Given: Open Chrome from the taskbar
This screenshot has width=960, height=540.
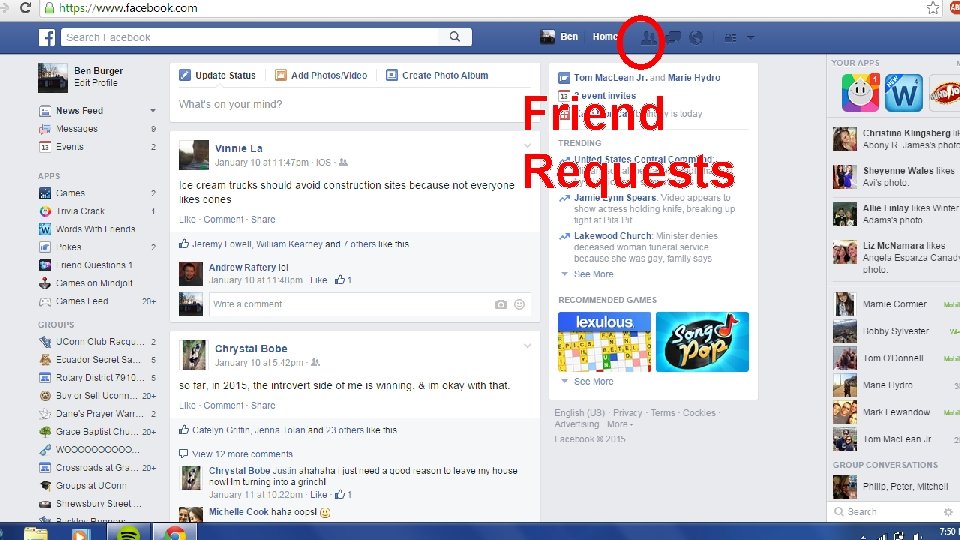Looking at the screenshot, I should point(173,532).
